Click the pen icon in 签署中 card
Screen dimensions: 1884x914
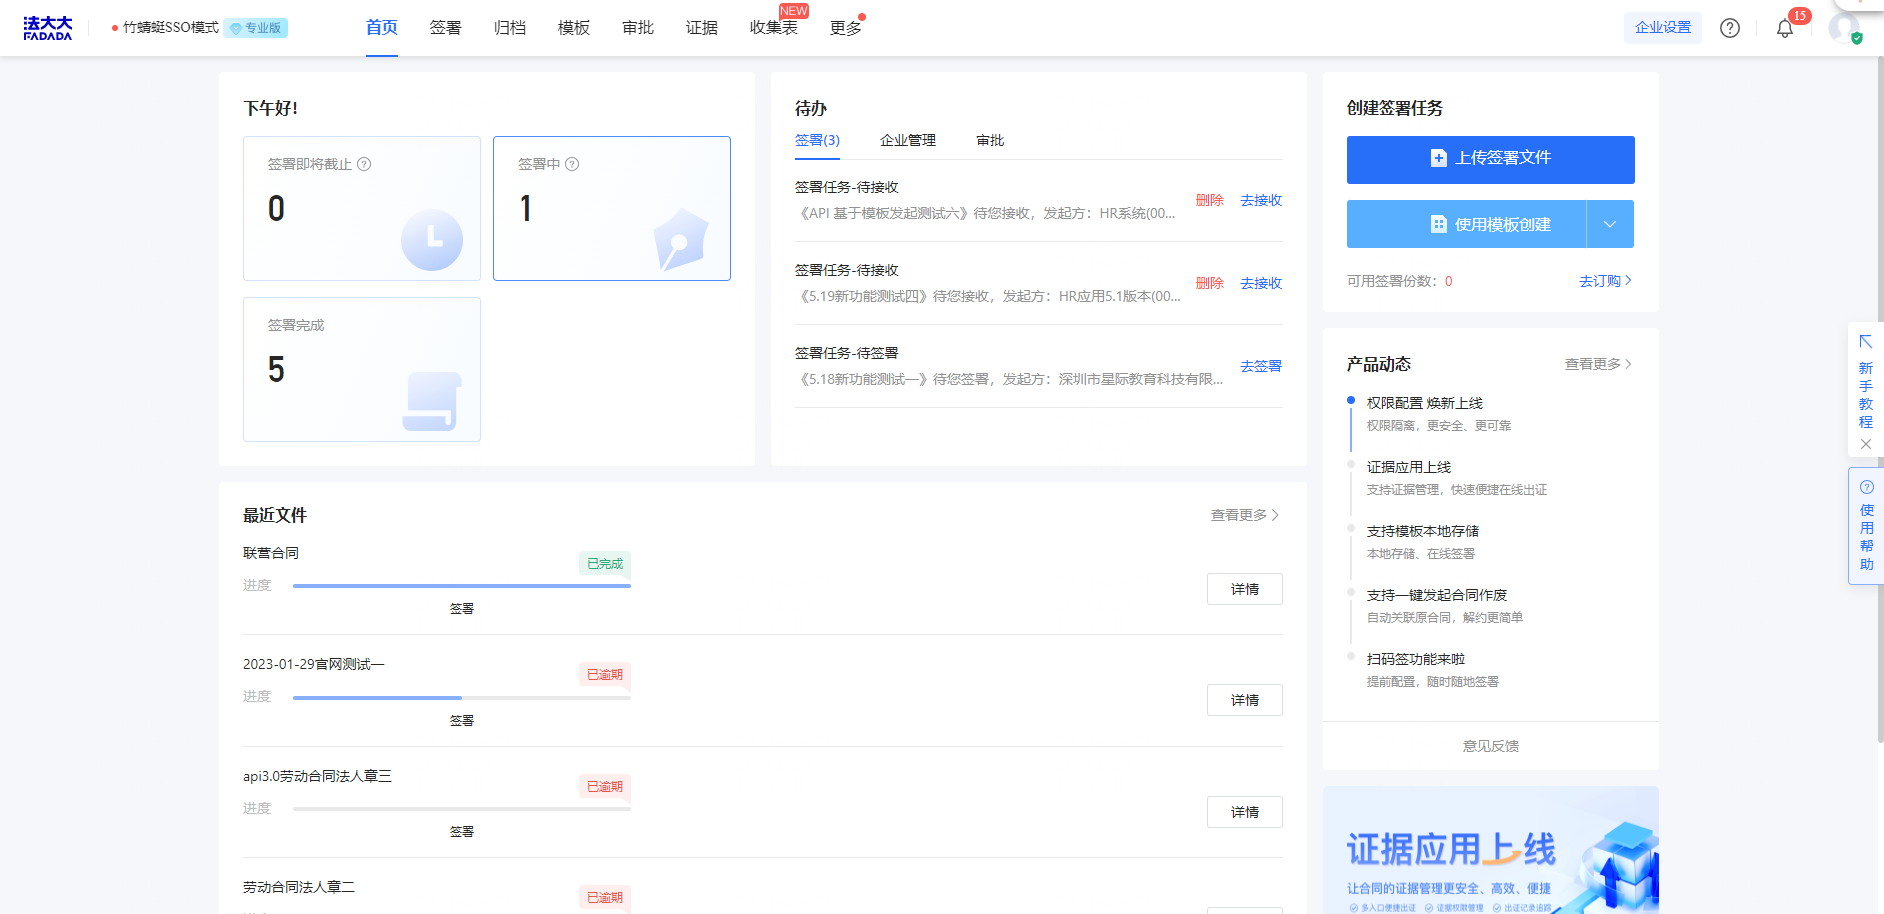pyautogui.click(x=681, y=240)
